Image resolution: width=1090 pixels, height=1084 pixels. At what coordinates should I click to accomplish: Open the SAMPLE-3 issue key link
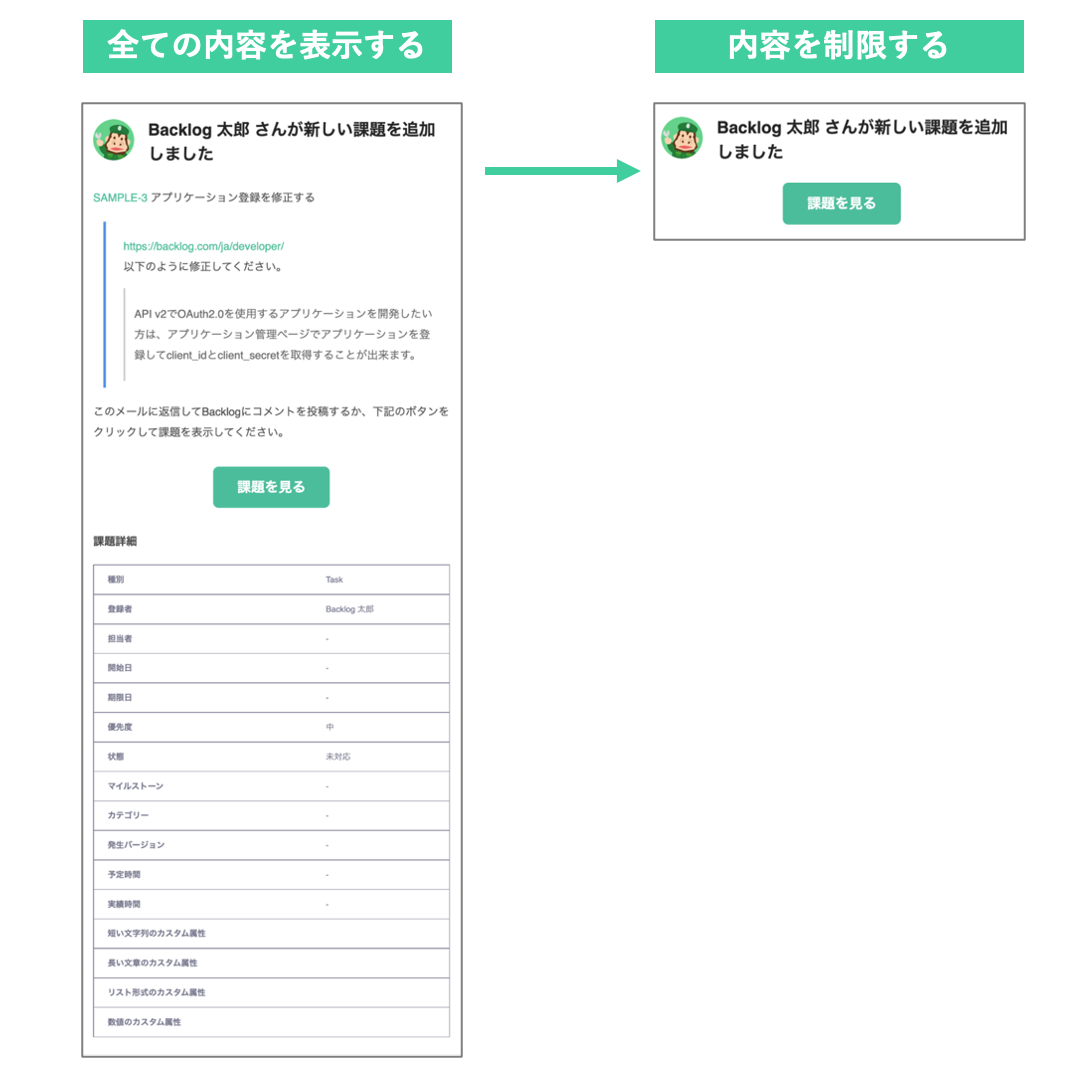point(120,197)
